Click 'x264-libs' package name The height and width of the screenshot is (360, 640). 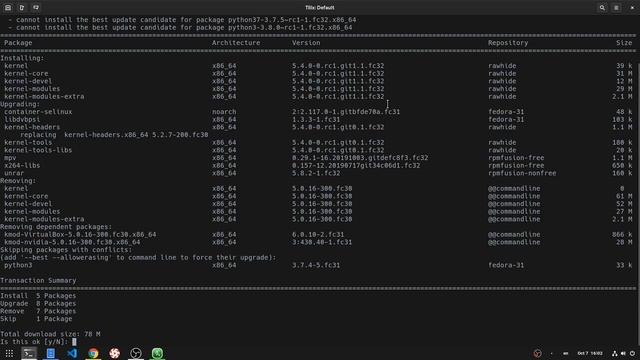coord(22,166)
